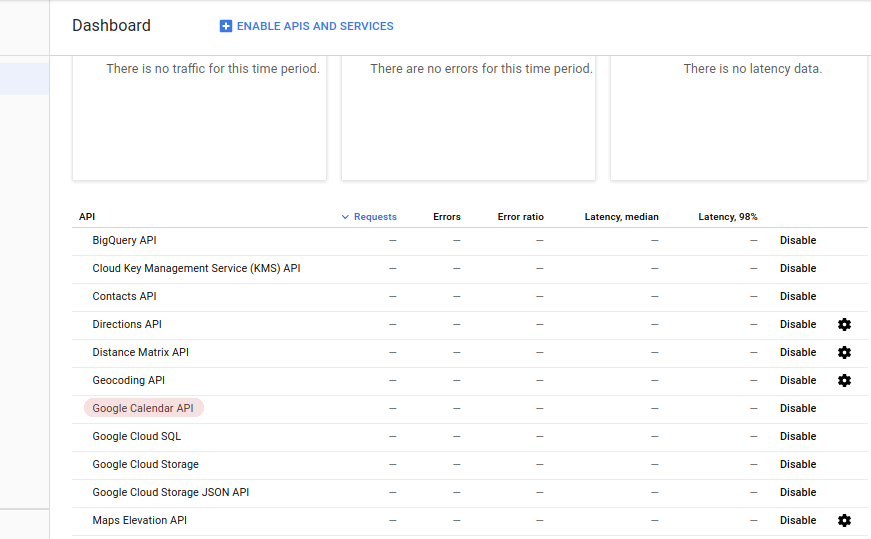
Task: Click the Errors column header
Action: [x=447, y=217]
